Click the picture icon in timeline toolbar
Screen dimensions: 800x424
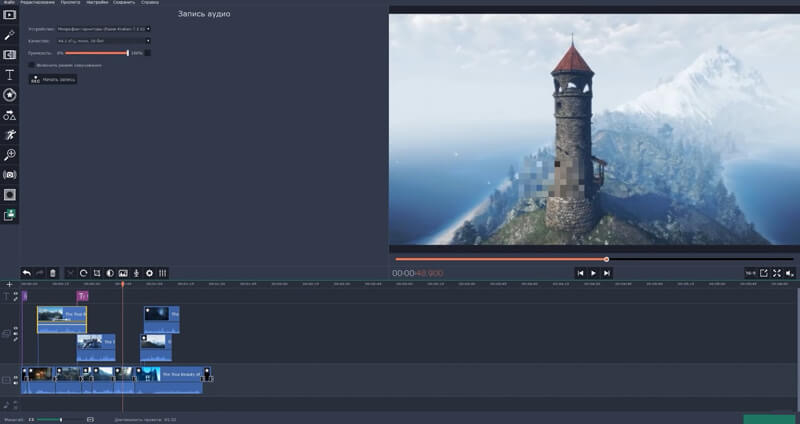pyautogui.click(x=123, y=273)
